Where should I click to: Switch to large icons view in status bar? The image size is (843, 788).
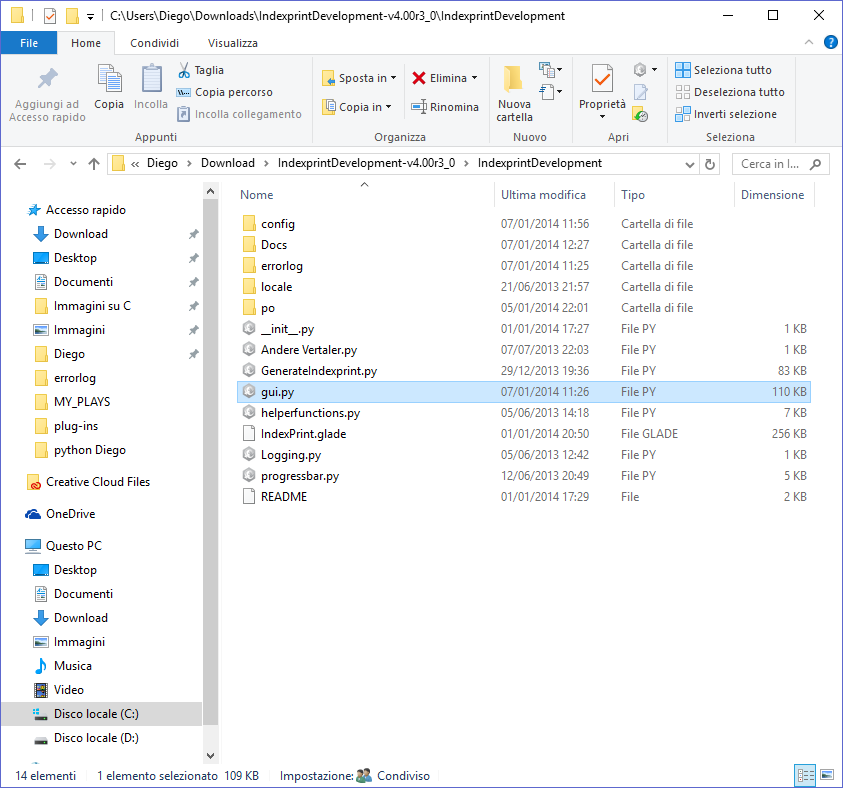(x=827, y=775)
